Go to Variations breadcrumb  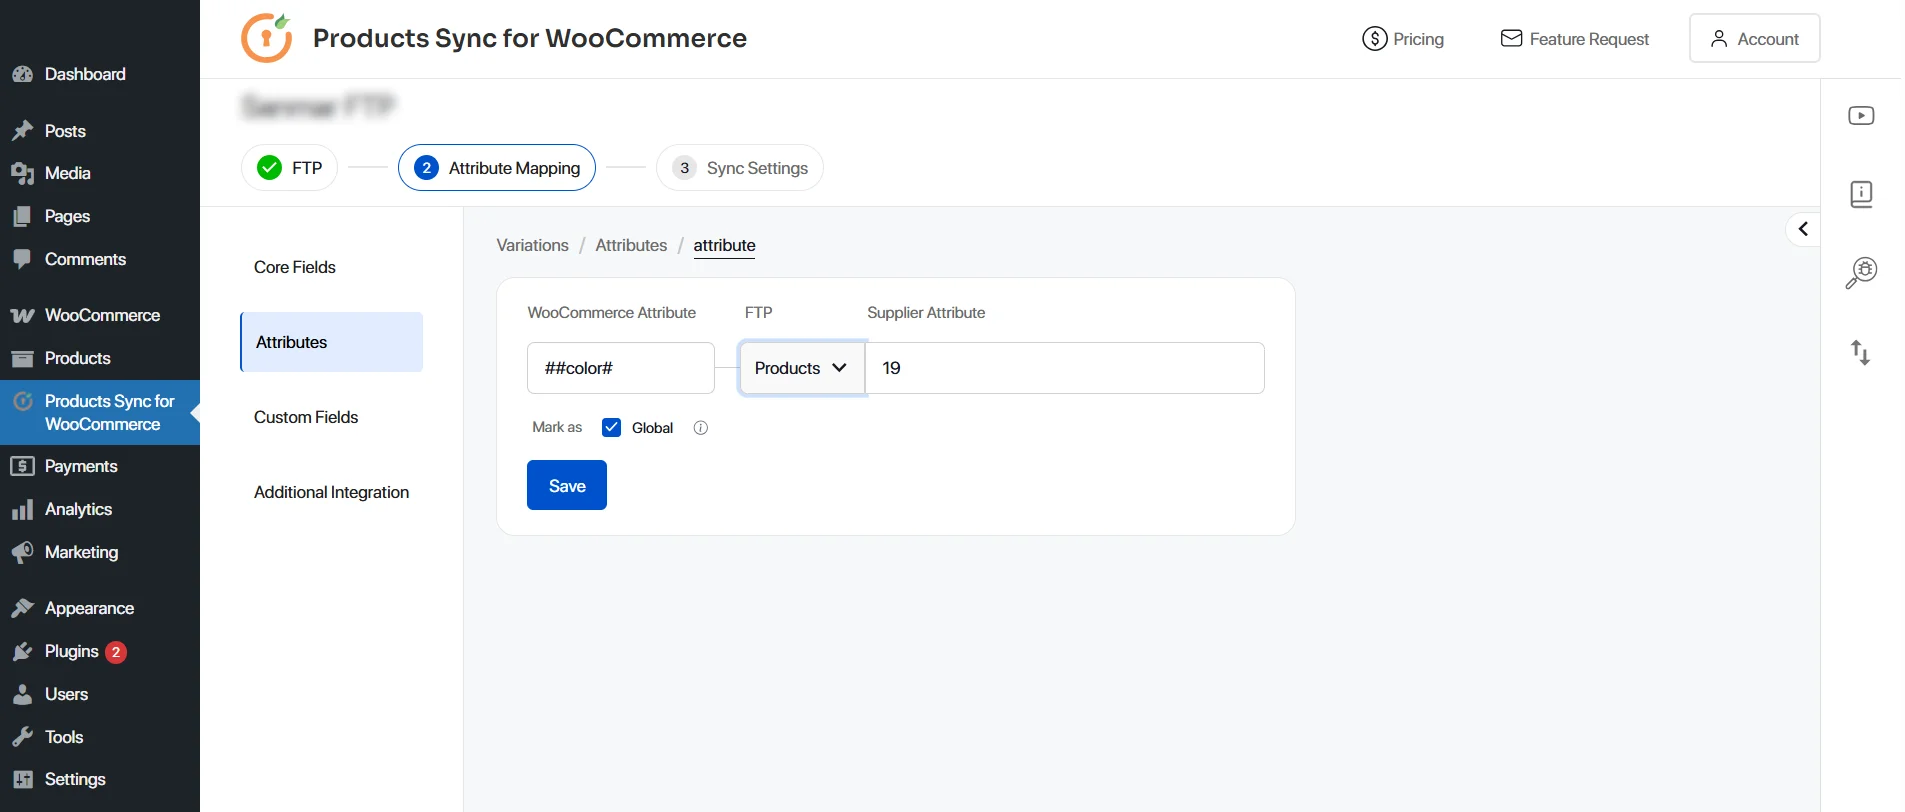(x=532, y=245)
